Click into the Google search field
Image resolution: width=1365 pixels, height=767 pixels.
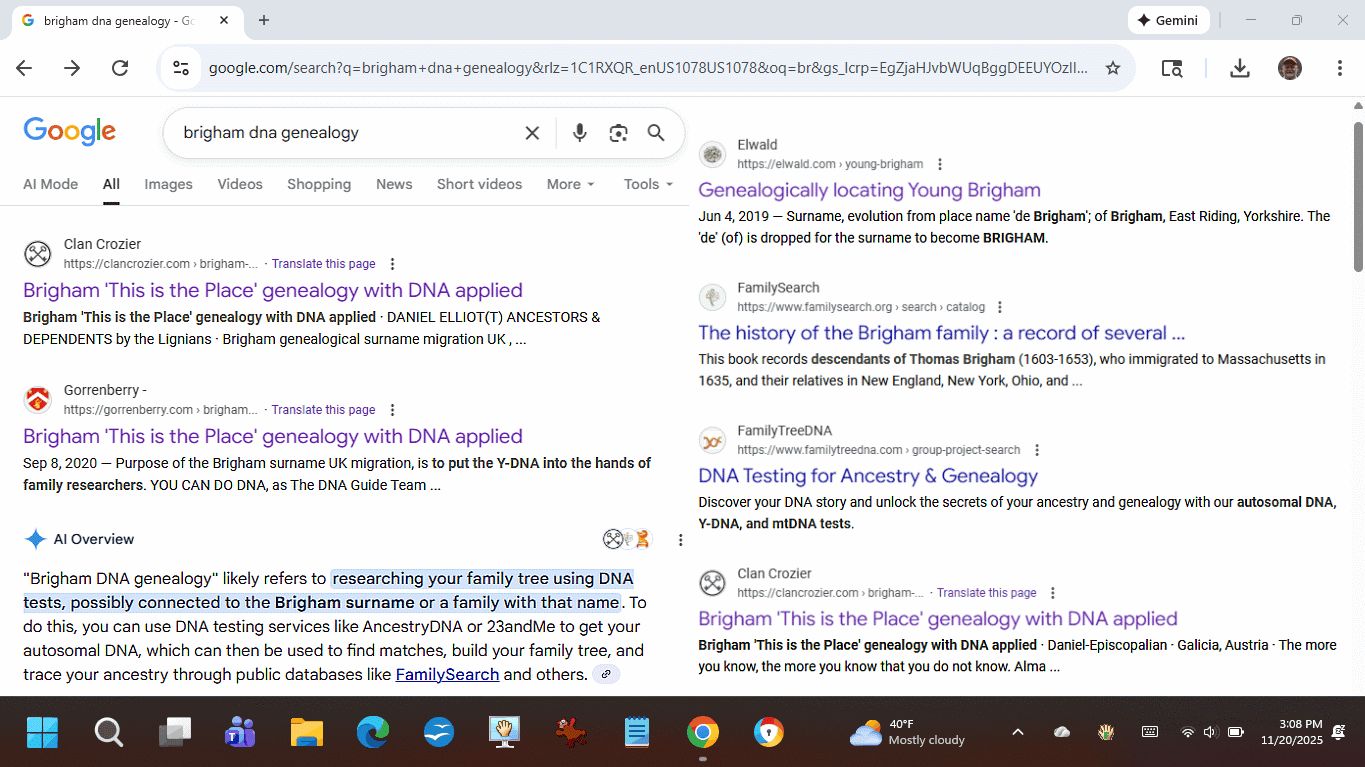pyautogui.click(x=340, y=133)
